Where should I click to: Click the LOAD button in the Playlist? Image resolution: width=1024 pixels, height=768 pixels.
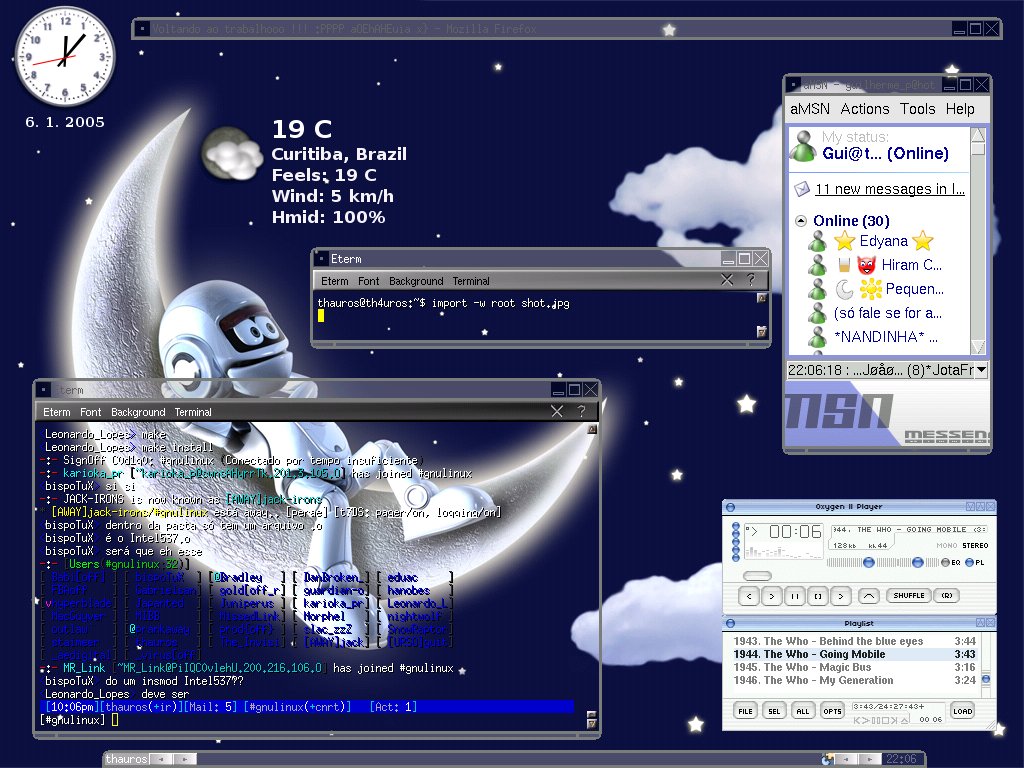click(963, 711)
